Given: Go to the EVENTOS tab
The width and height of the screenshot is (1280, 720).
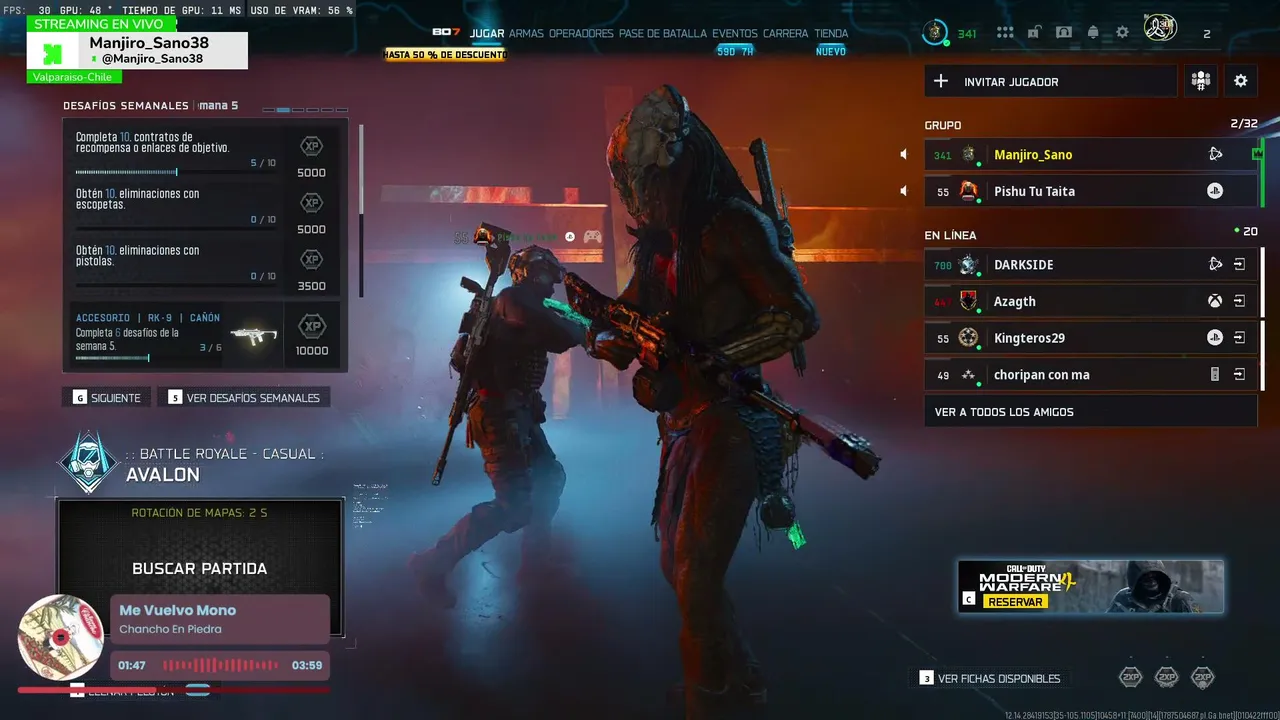Looking at the screenshot, I should 735,33.
